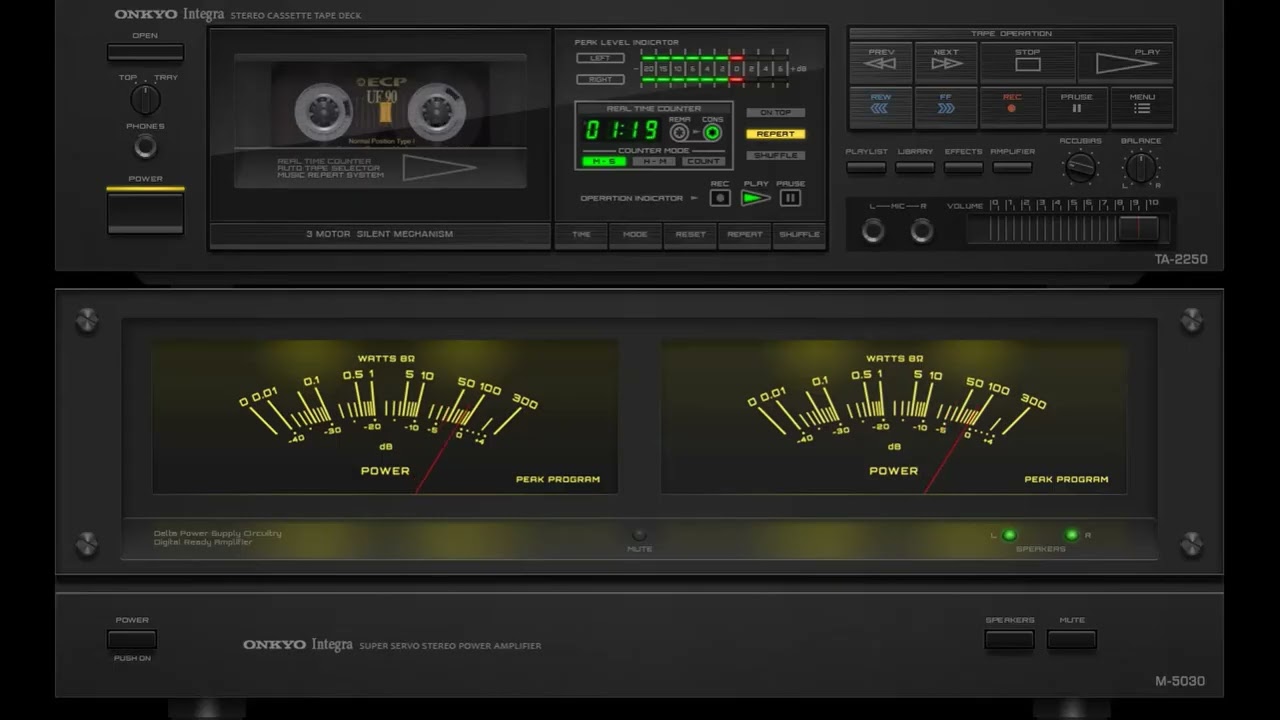Click the PHONES headphone jack
The width and height of the screenshot is (1280, 720).
pos(145,147)
